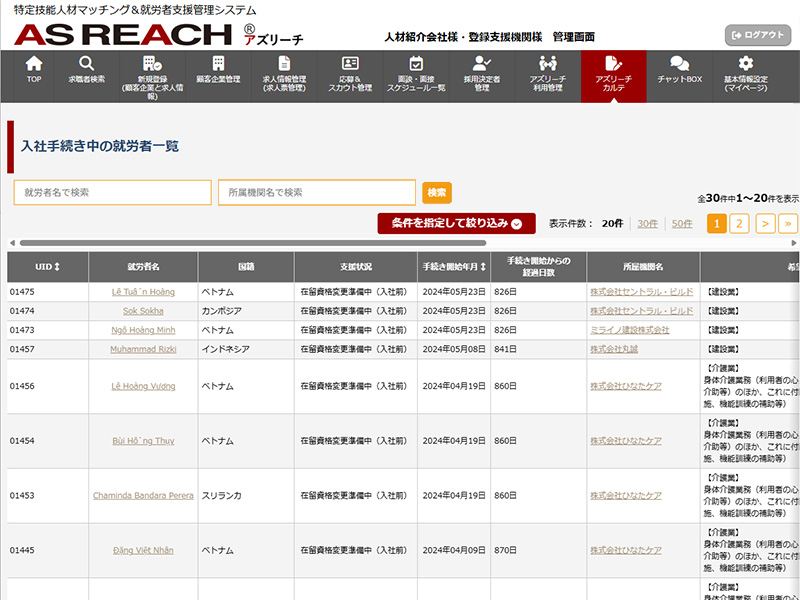Show 50件 per page
Image resolution: width=800 pixels, height=600 pixels.
click(682, 223)
